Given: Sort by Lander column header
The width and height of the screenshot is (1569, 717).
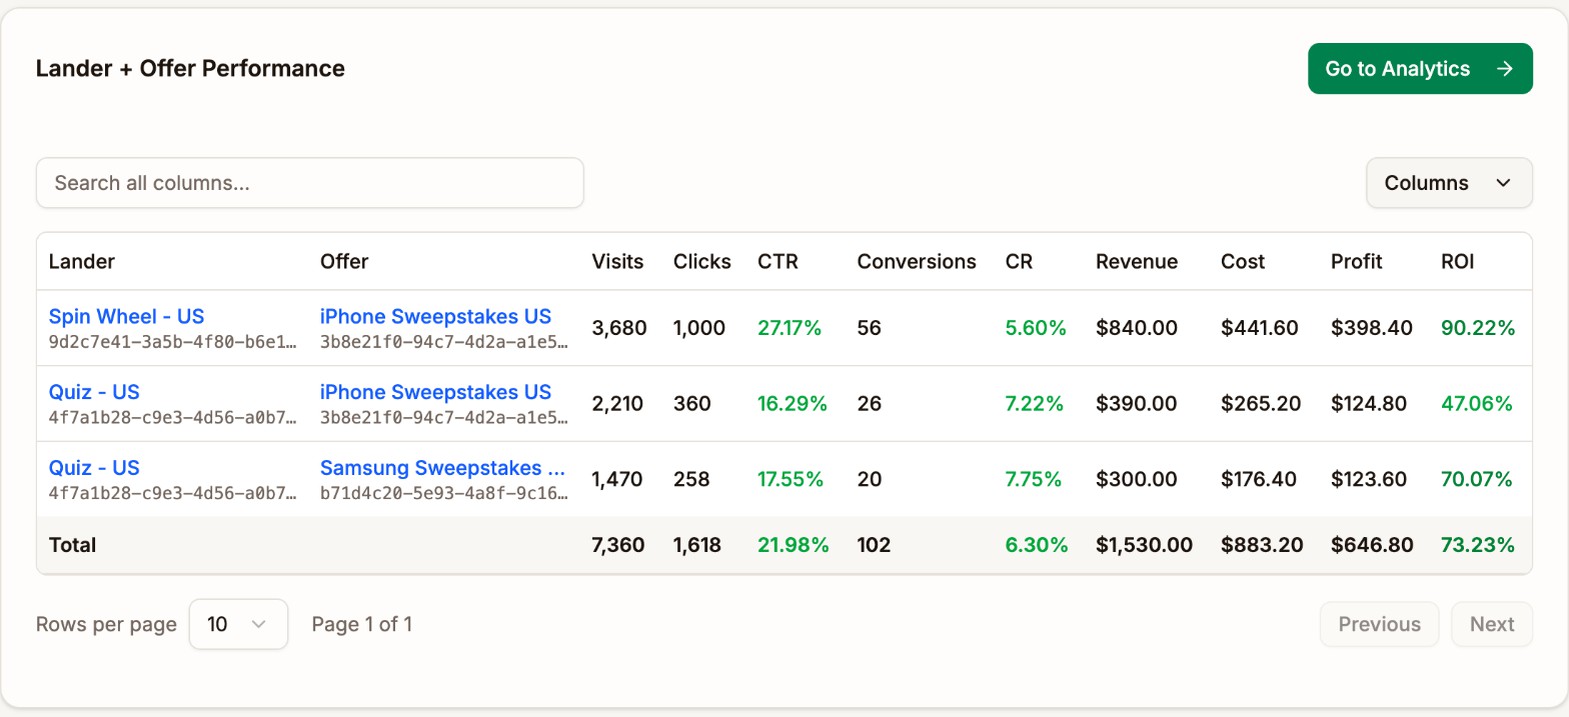Looking at the screenshot, I should pyautogui.click(x=82, y=261).
